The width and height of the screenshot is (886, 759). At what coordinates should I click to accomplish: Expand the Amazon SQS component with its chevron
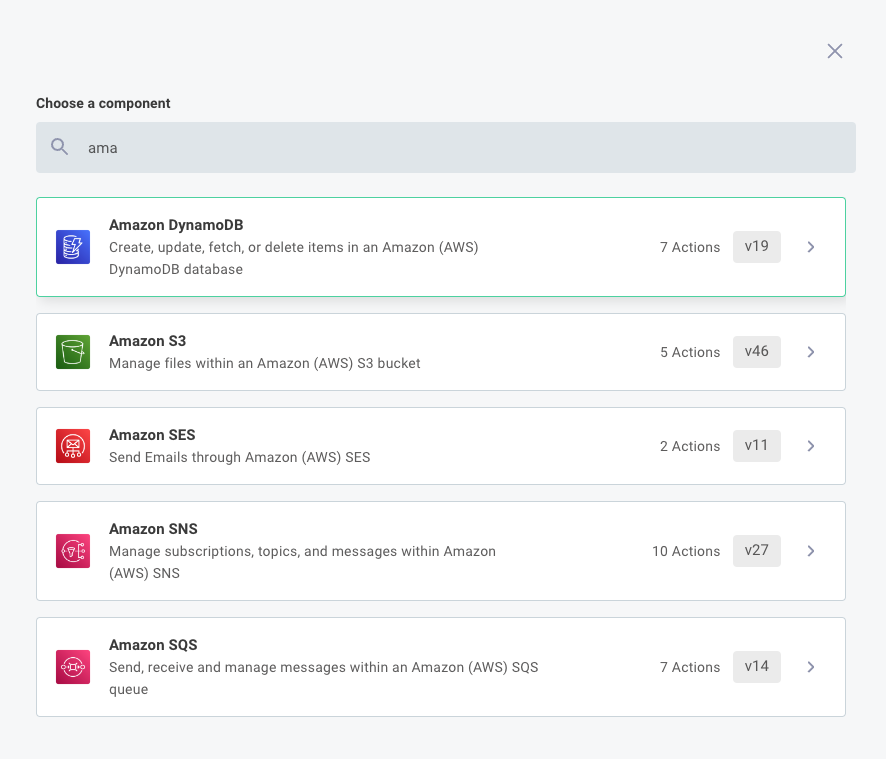[x=811, y=667]
